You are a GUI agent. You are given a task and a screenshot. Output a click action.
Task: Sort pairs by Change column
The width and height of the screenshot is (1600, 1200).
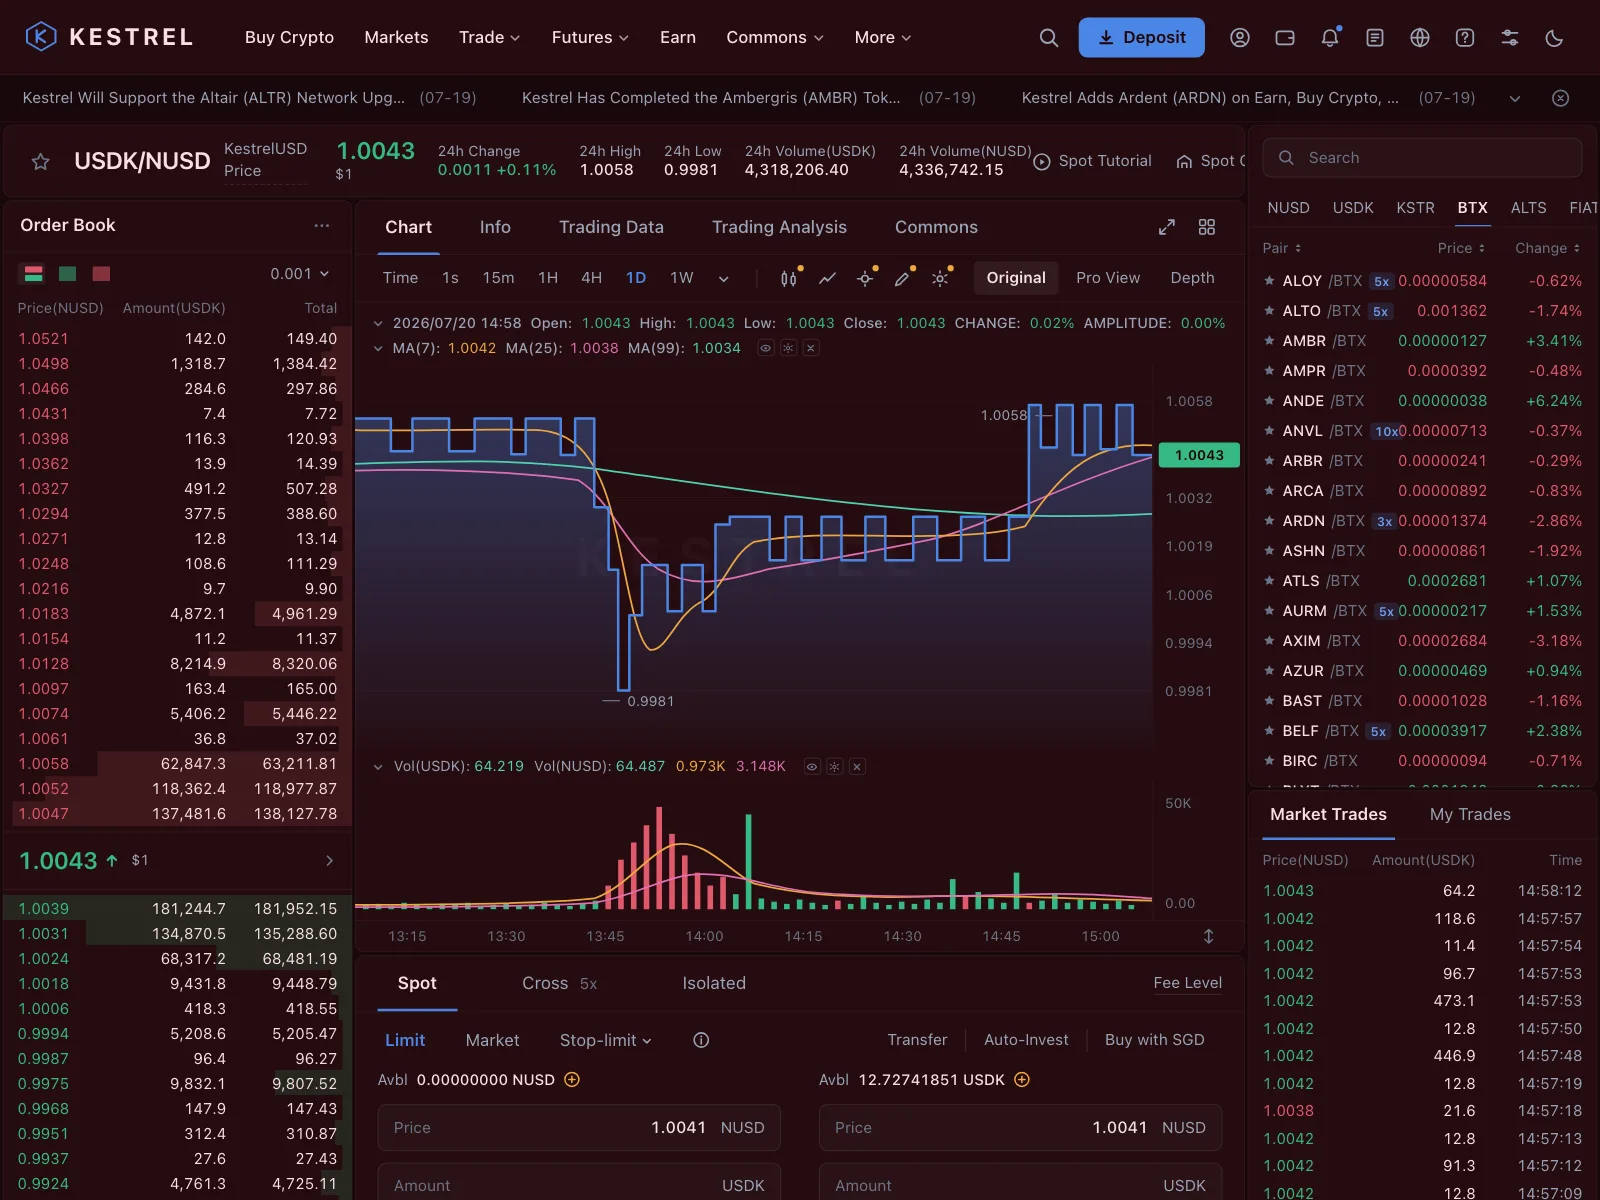click(x=1547, y=248)
